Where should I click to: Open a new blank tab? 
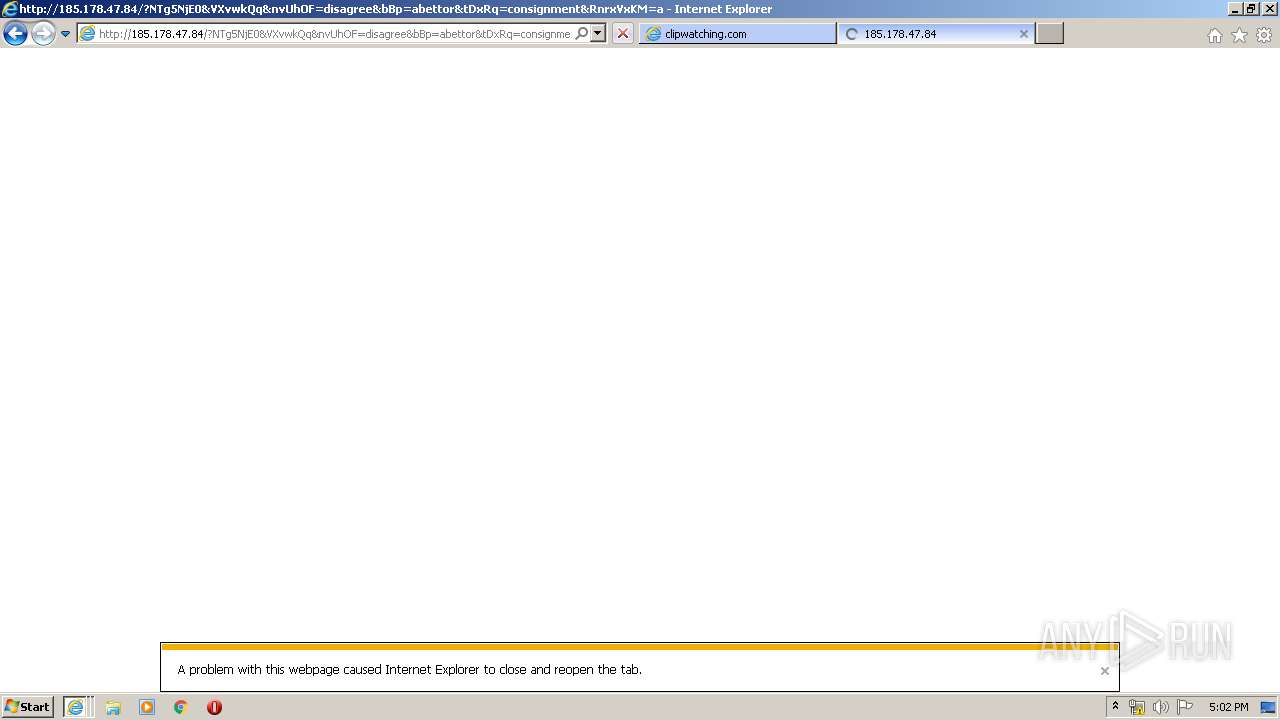[x=1049, y=34]
